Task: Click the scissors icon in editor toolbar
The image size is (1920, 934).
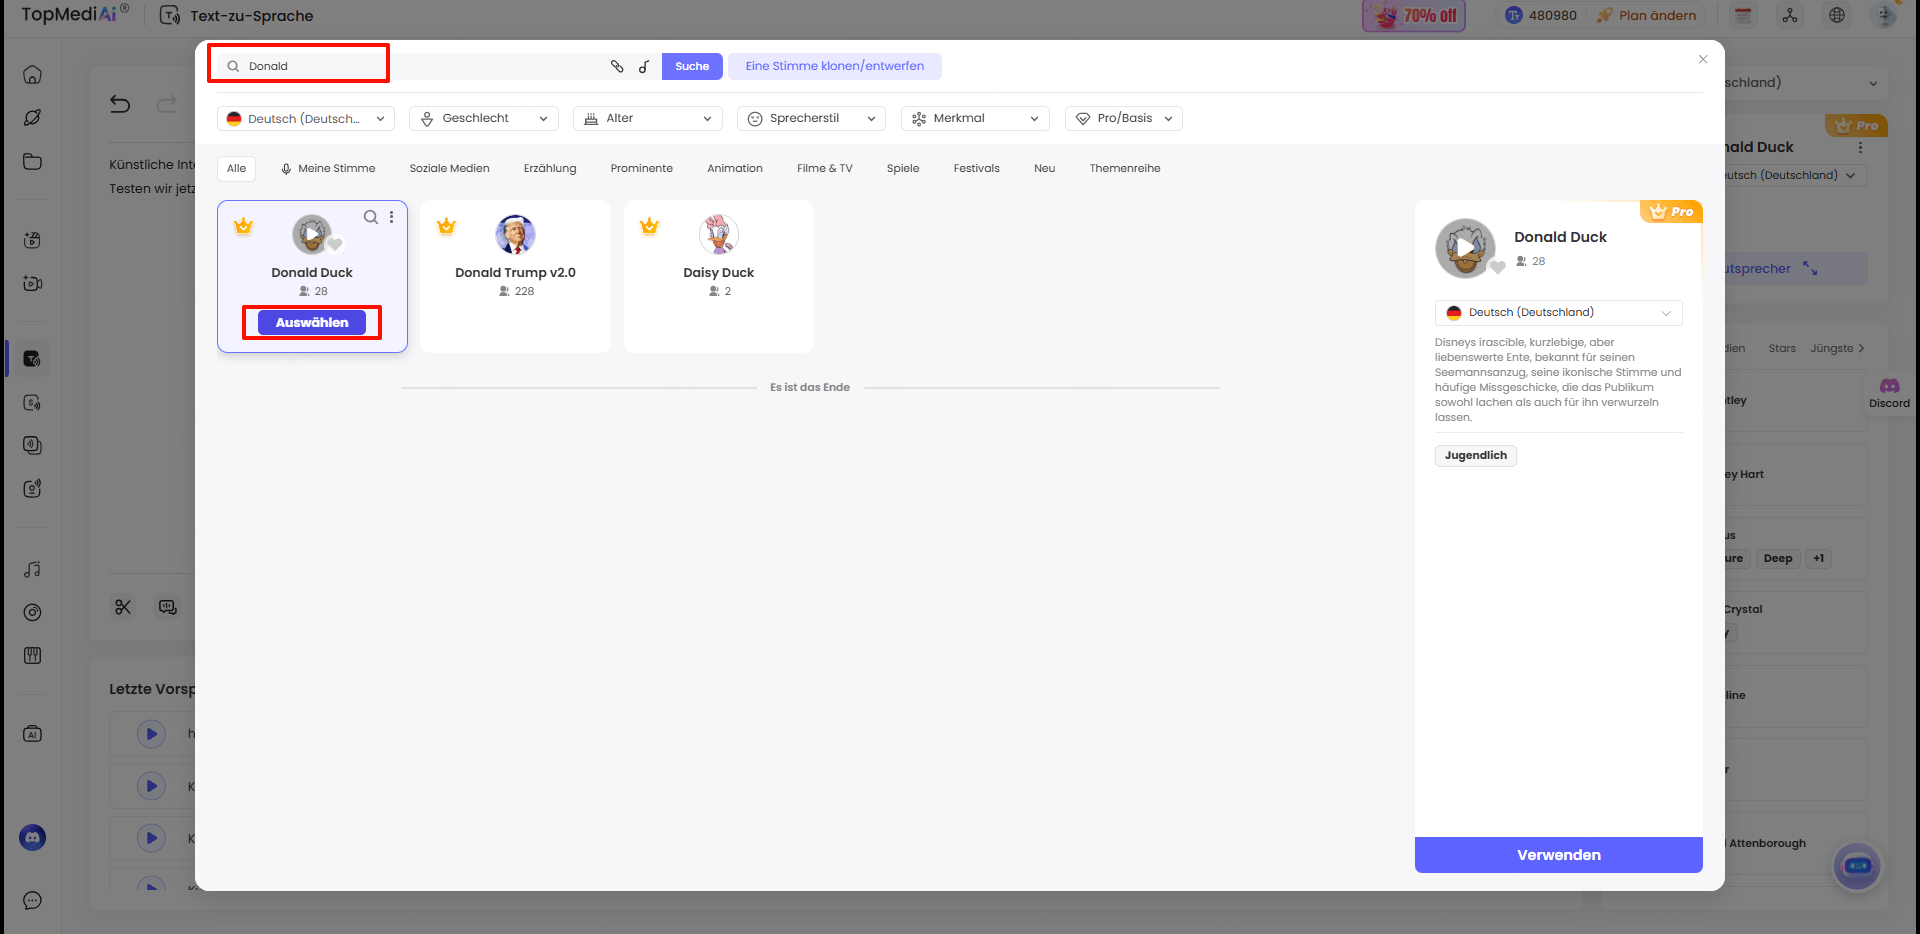Action: 123,607
